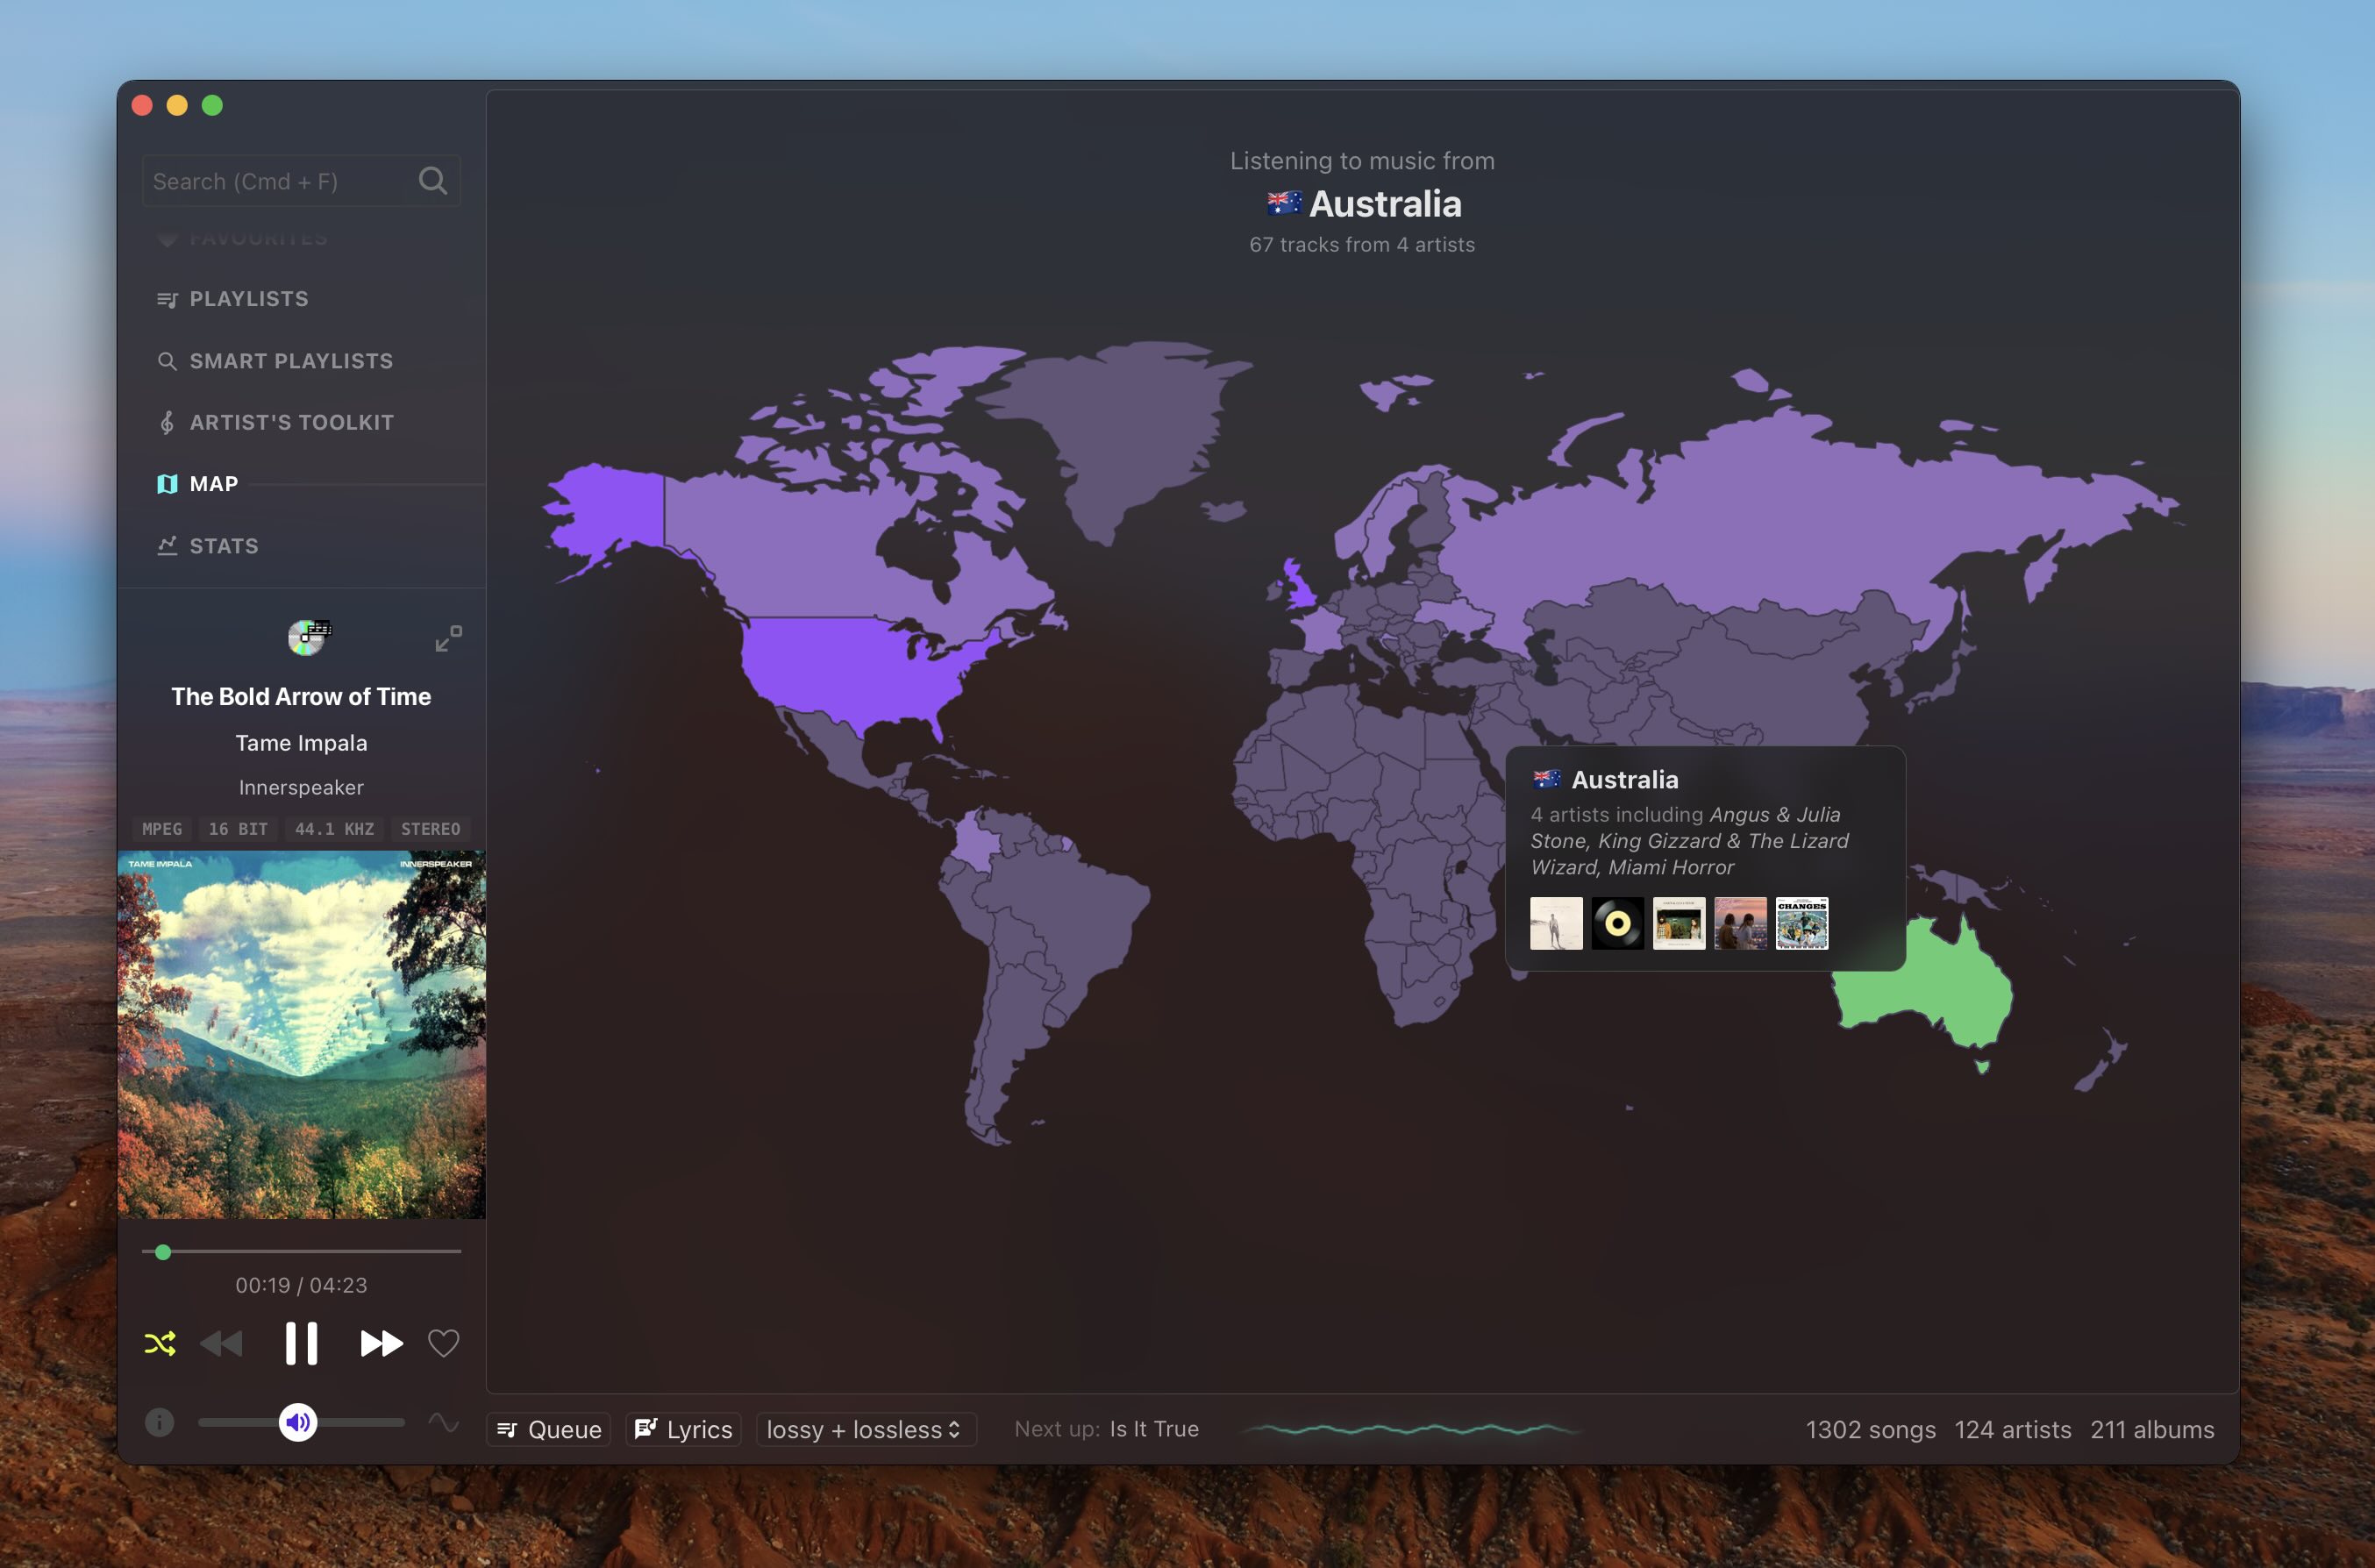Open the Artist's Toolkit section
Viewport: 2375px width, 1568px height.
point(291,422)
